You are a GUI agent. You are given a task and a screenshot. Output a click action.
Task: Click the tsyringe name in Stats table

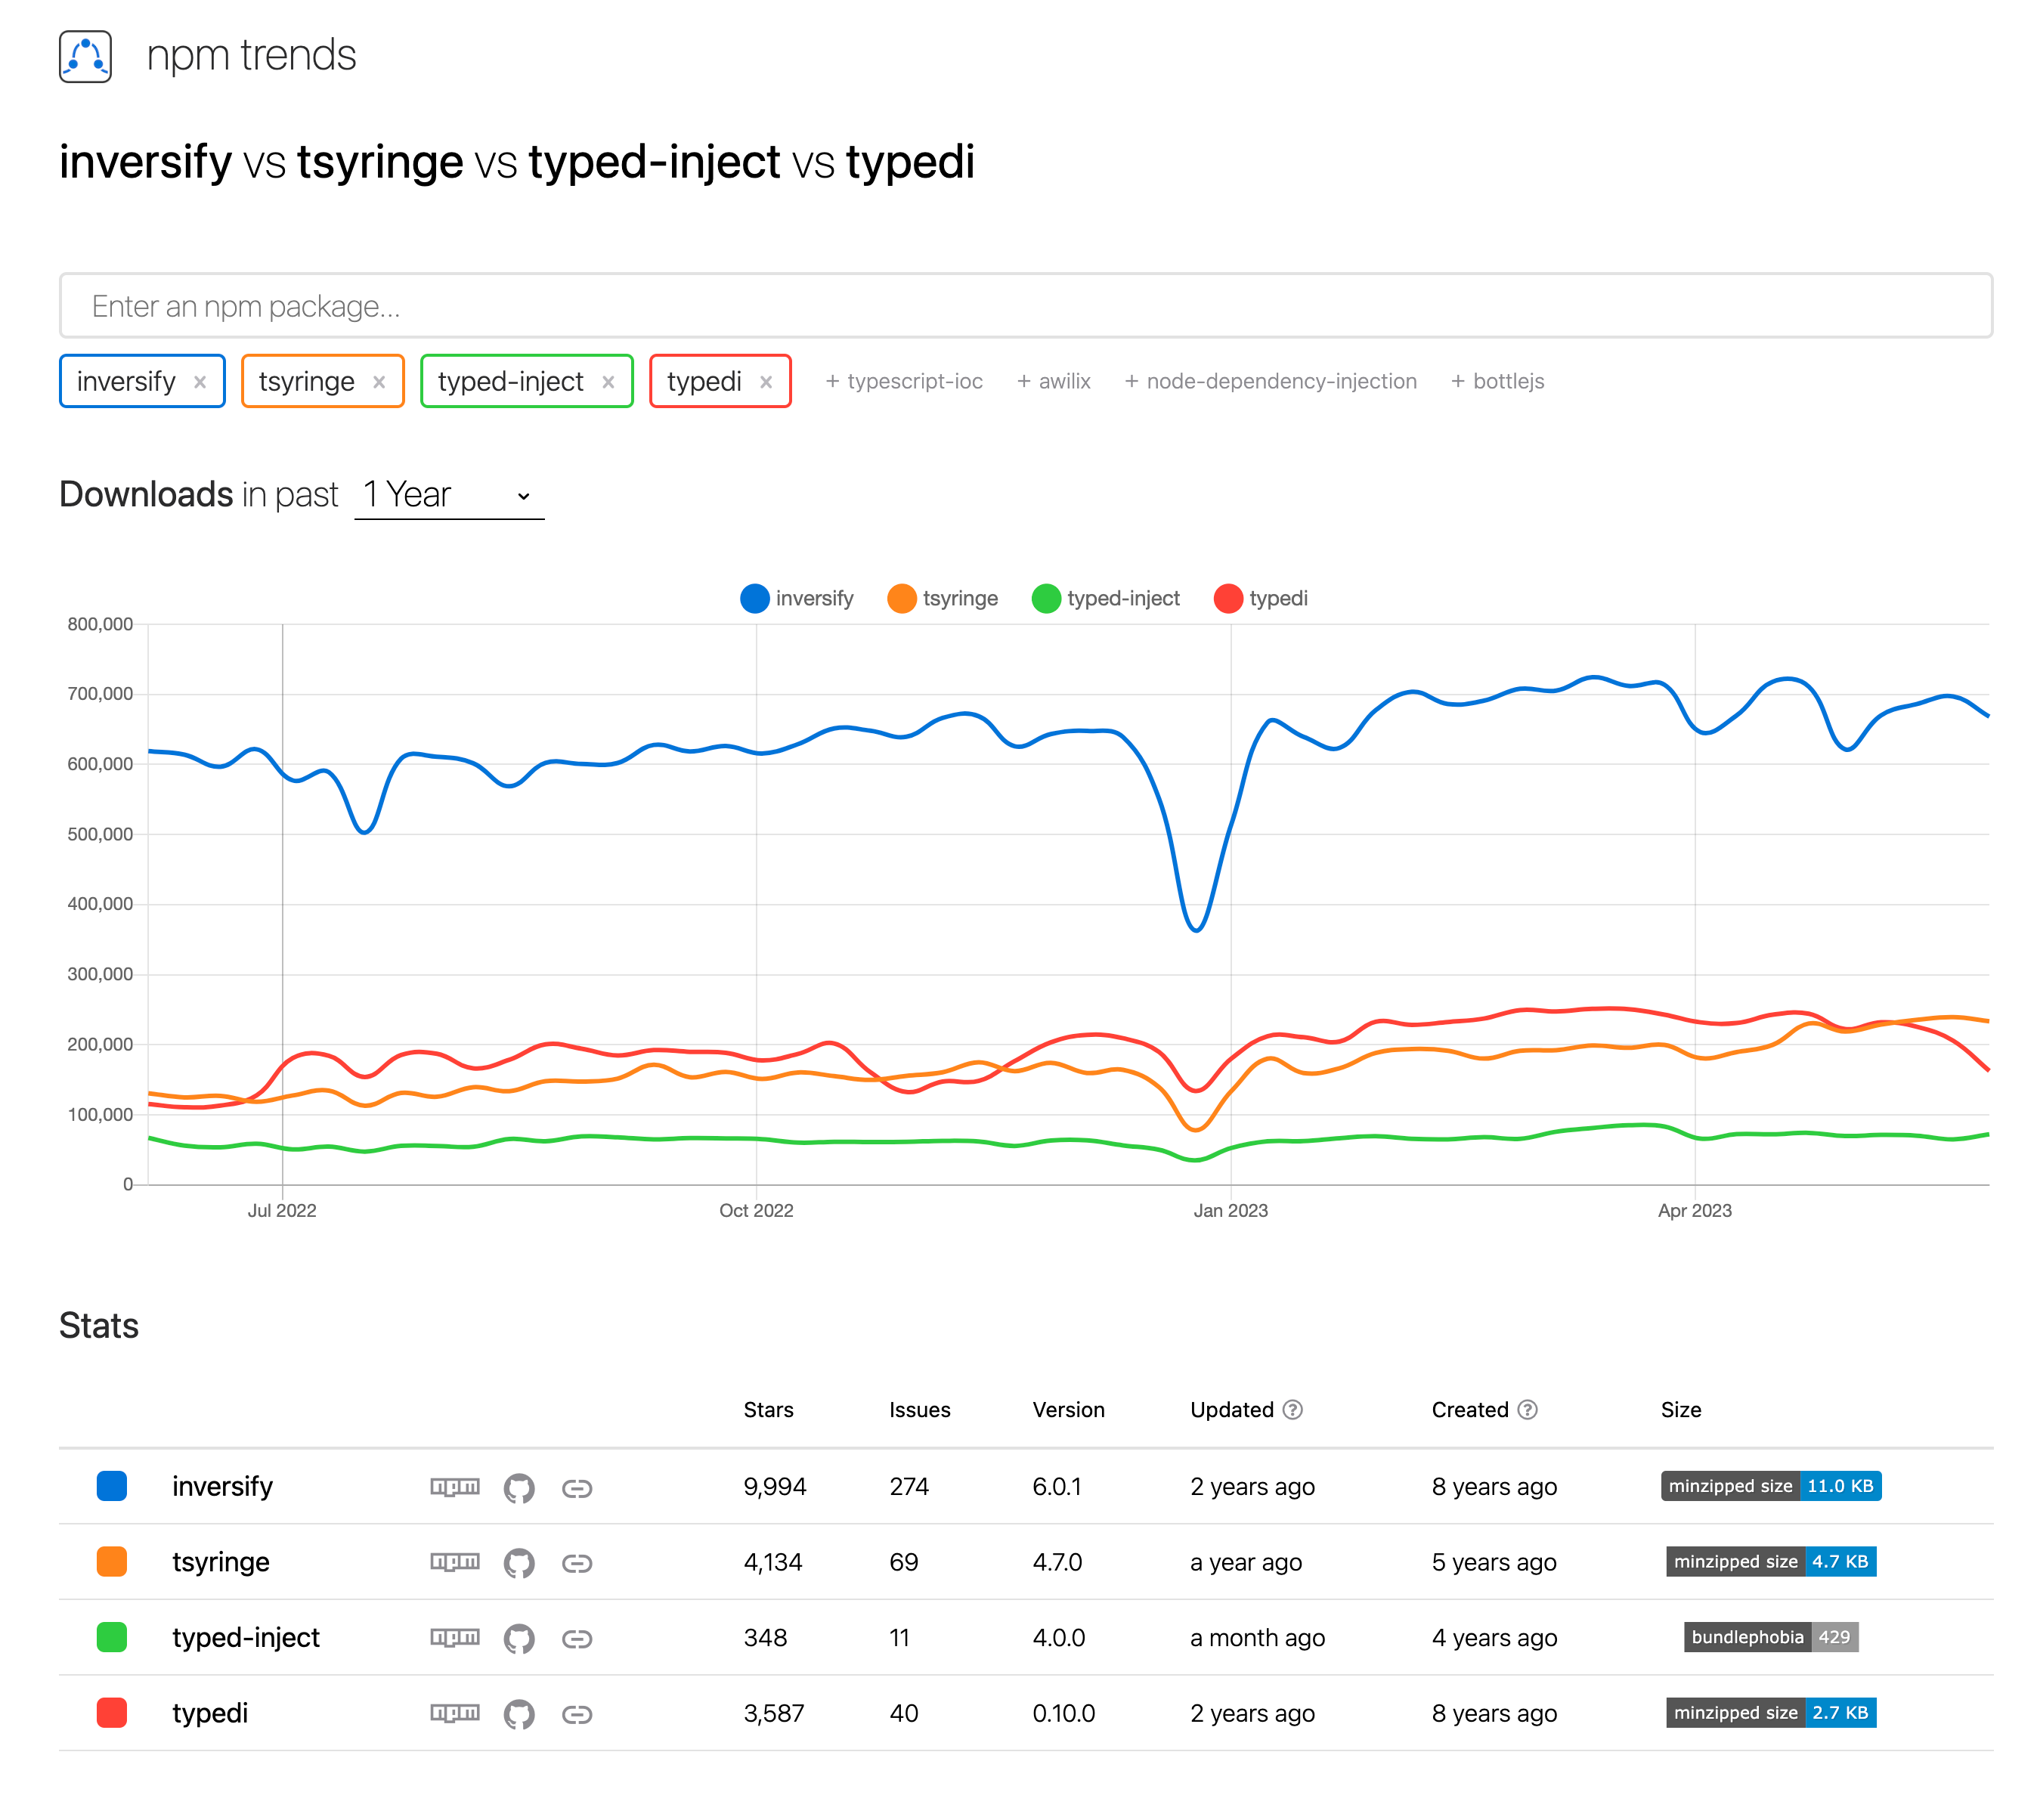coord(221,1563)
